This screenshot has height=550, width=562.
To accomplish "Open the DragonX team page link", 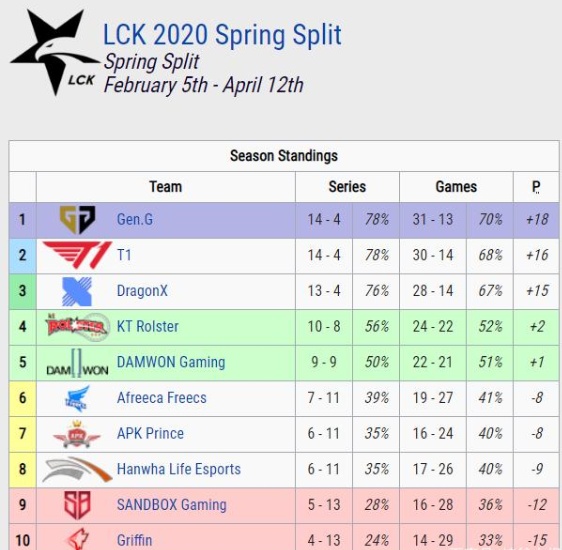I will coord(142,291).
